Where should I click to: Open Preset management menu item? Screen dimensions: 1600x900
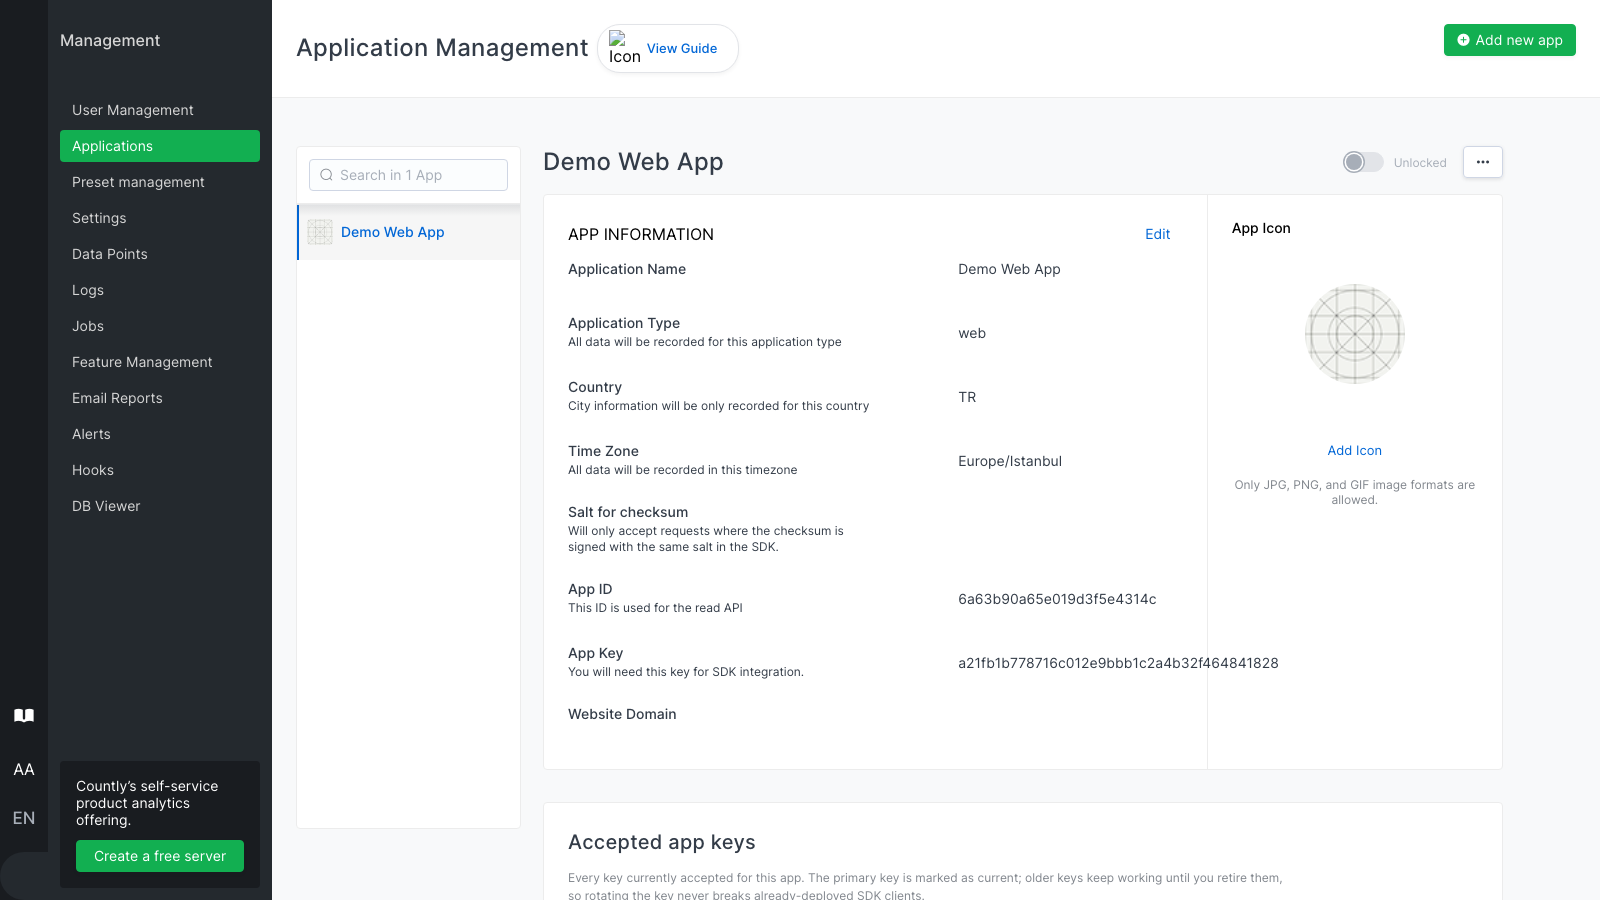[160, 182]
